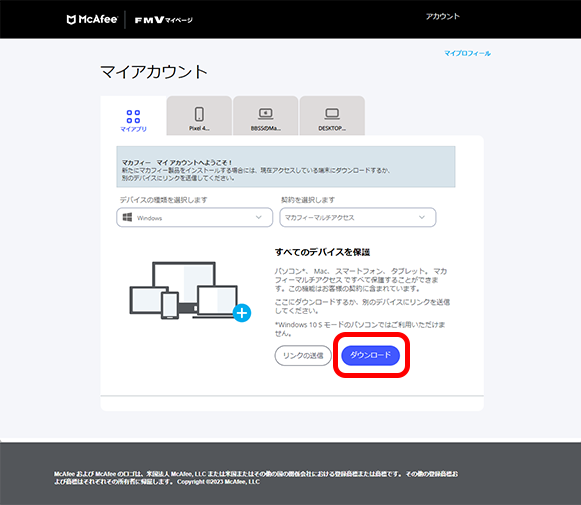Image resolution: width=581 pixels, height=505 pixels.
Task: Click the four-squares マイアプリ icon
Action: [133, 116]
